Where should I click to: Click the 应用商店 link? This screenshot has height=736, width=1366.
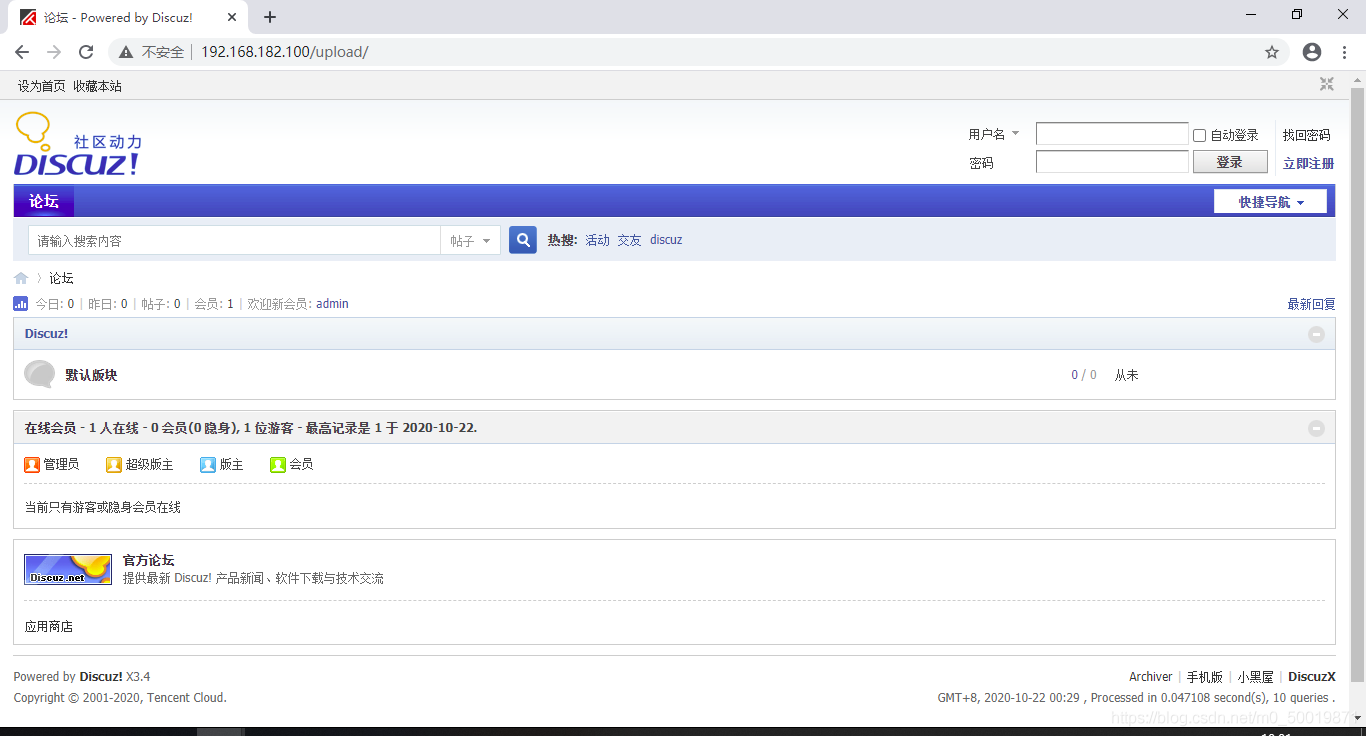[x=49, y=626]
